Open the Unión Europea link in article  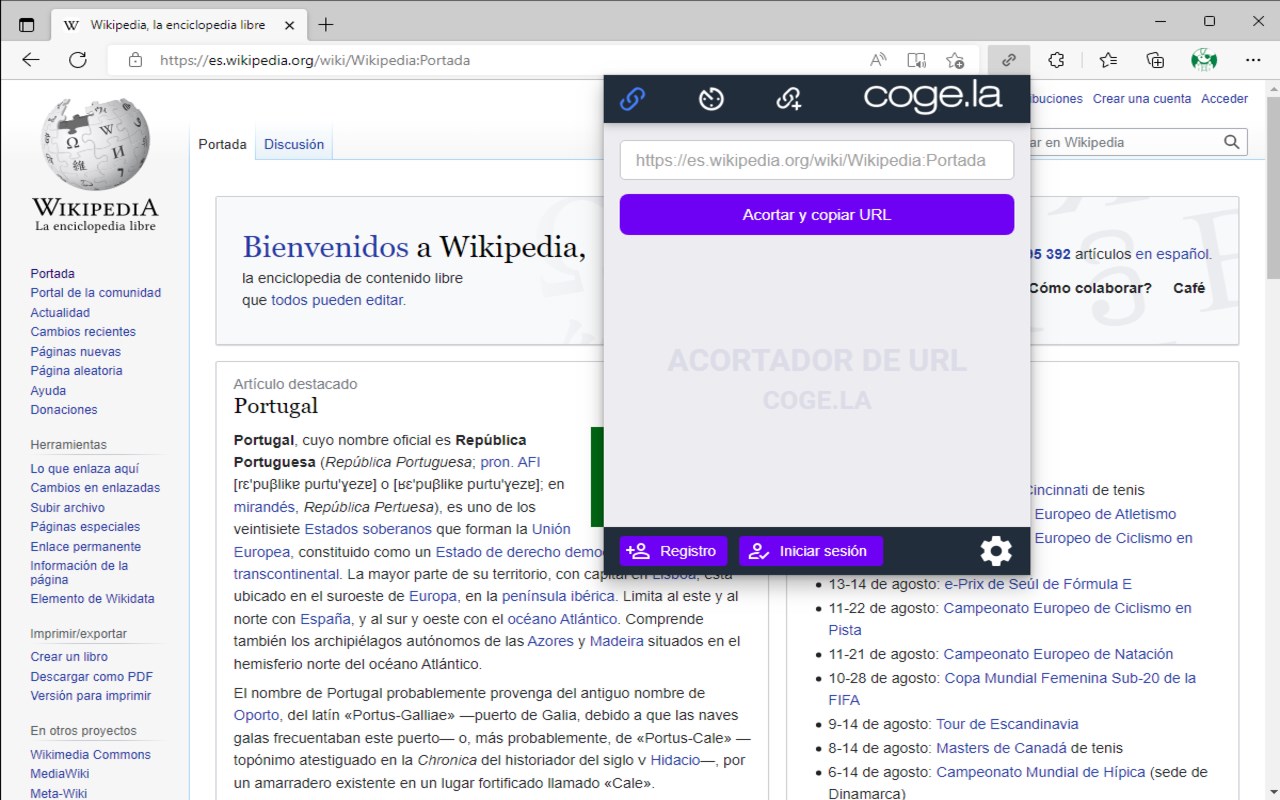click(x=551, y=529)
